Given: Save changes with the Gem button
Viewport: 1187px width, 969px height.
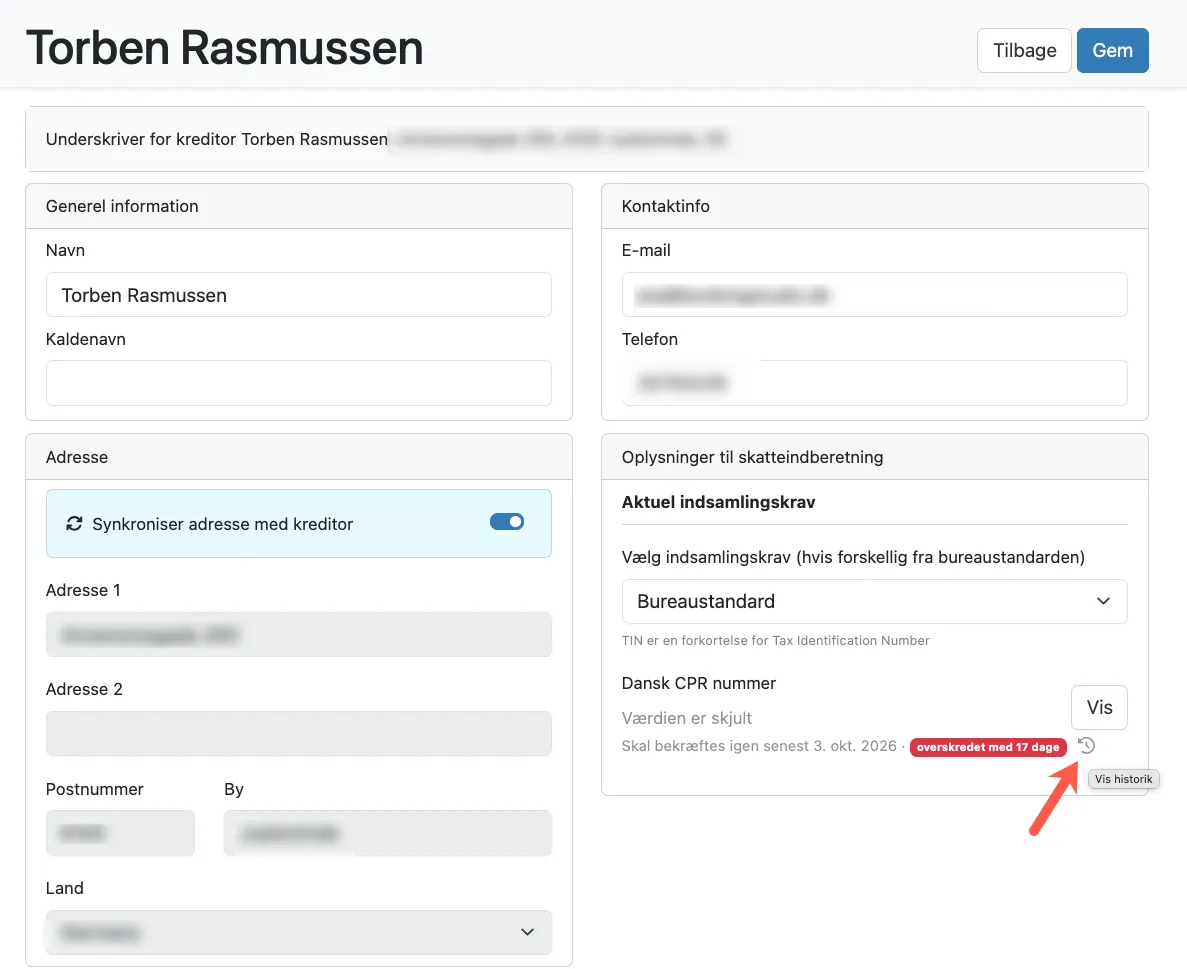Looking at the screenshot, I should (1112, 51).
